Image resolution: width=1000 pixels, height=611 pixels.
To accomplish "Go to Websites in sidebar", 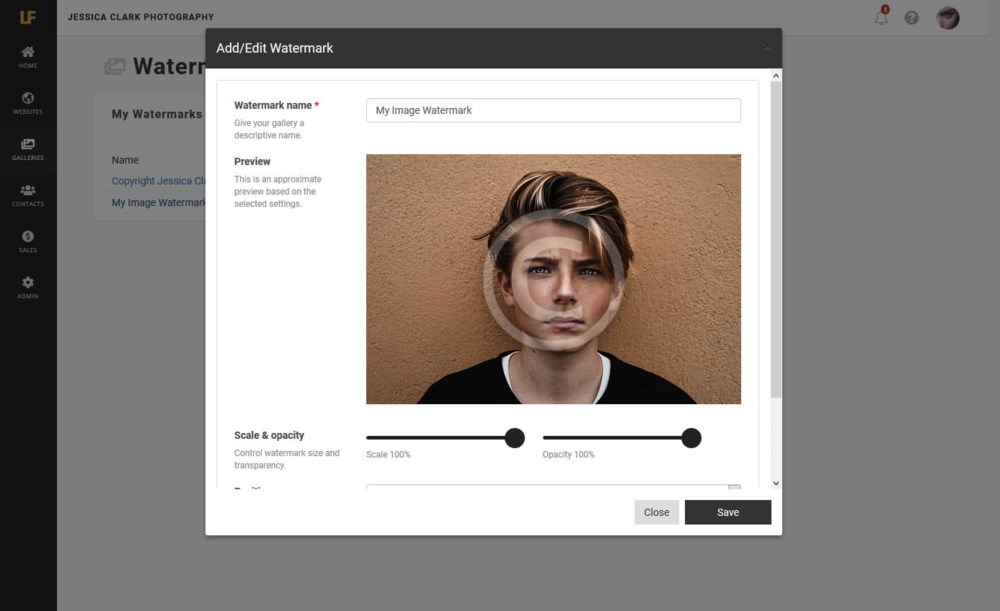I will (x=28, y=103).
